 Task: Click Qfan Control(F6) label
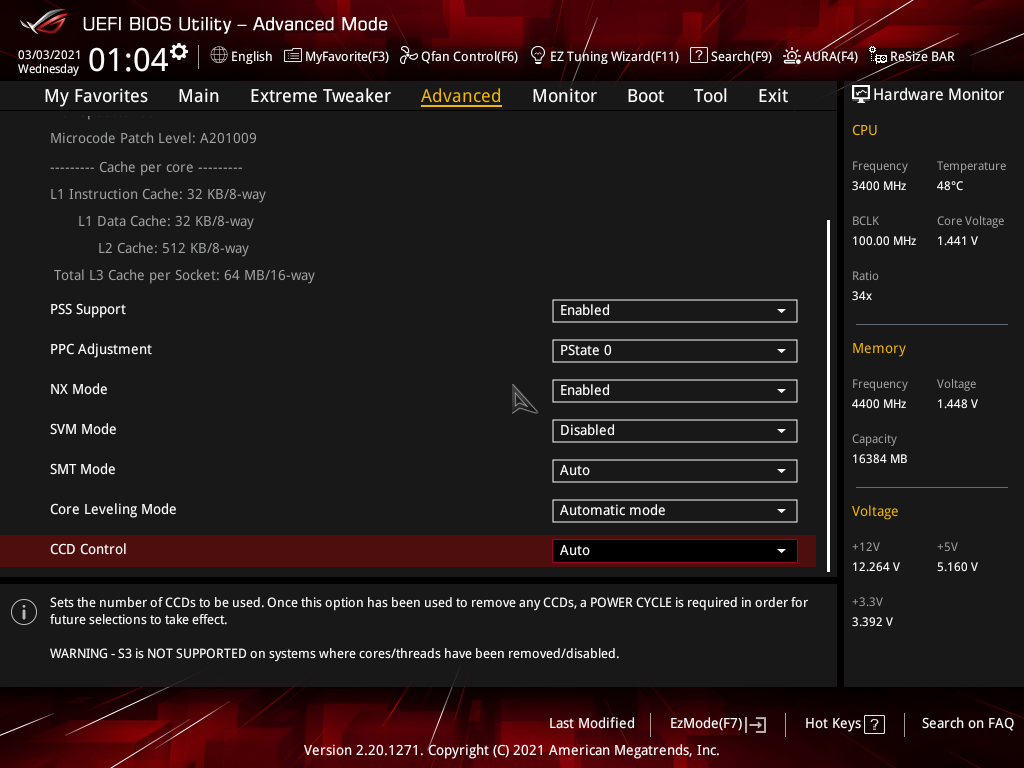point(470,56)
